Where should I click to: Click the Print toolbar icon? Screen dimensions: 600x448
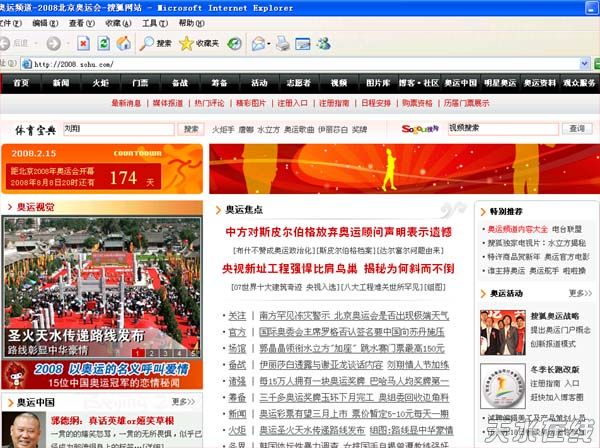click(283, 43)
